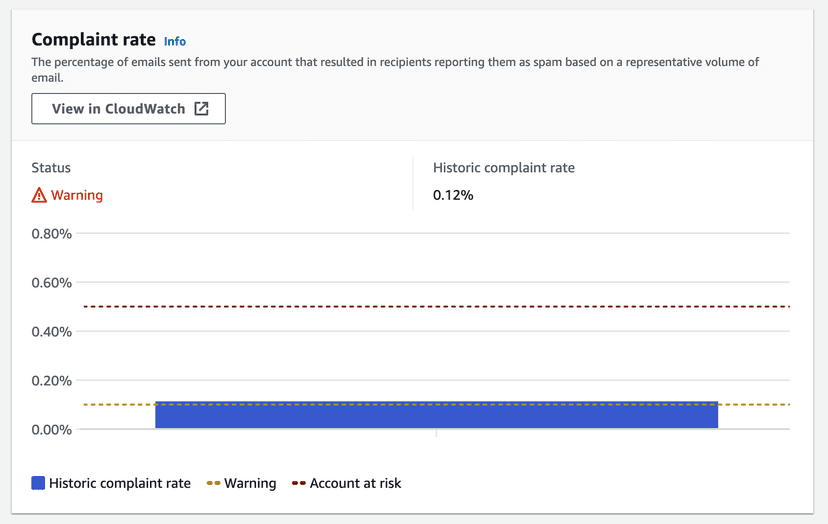The height and width of the screenshot is (524, 828).
Task: Click the blue Historic complaint rate legend swatch
Action: click(38, 483)
